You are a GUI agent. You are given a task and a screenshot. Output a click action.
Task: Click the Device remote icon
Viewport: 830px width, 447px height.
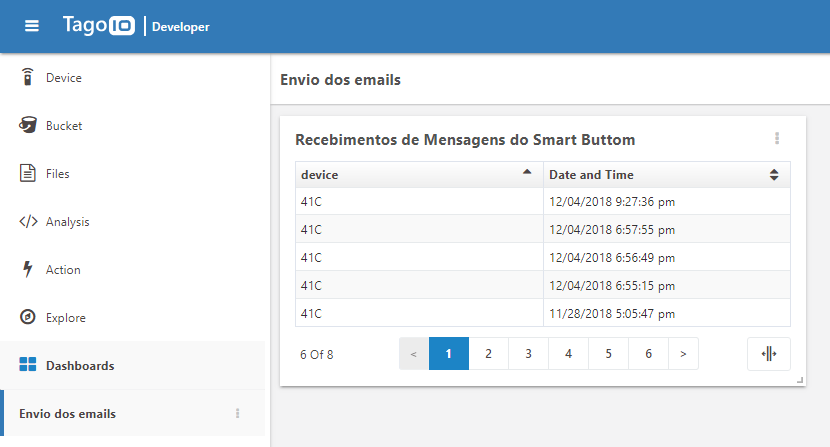[x=28, y=77]
